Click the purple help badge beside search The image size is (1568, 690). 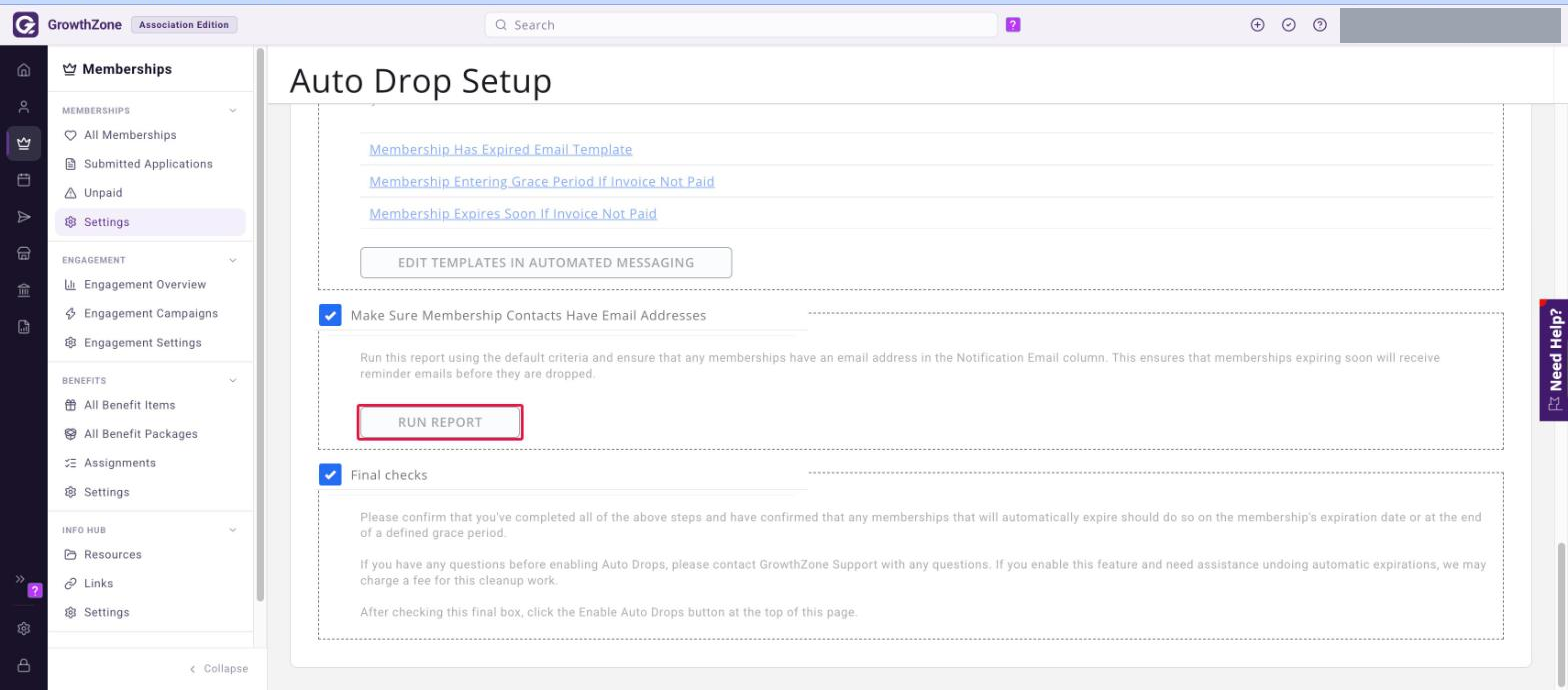click(x=1013, y=25)
